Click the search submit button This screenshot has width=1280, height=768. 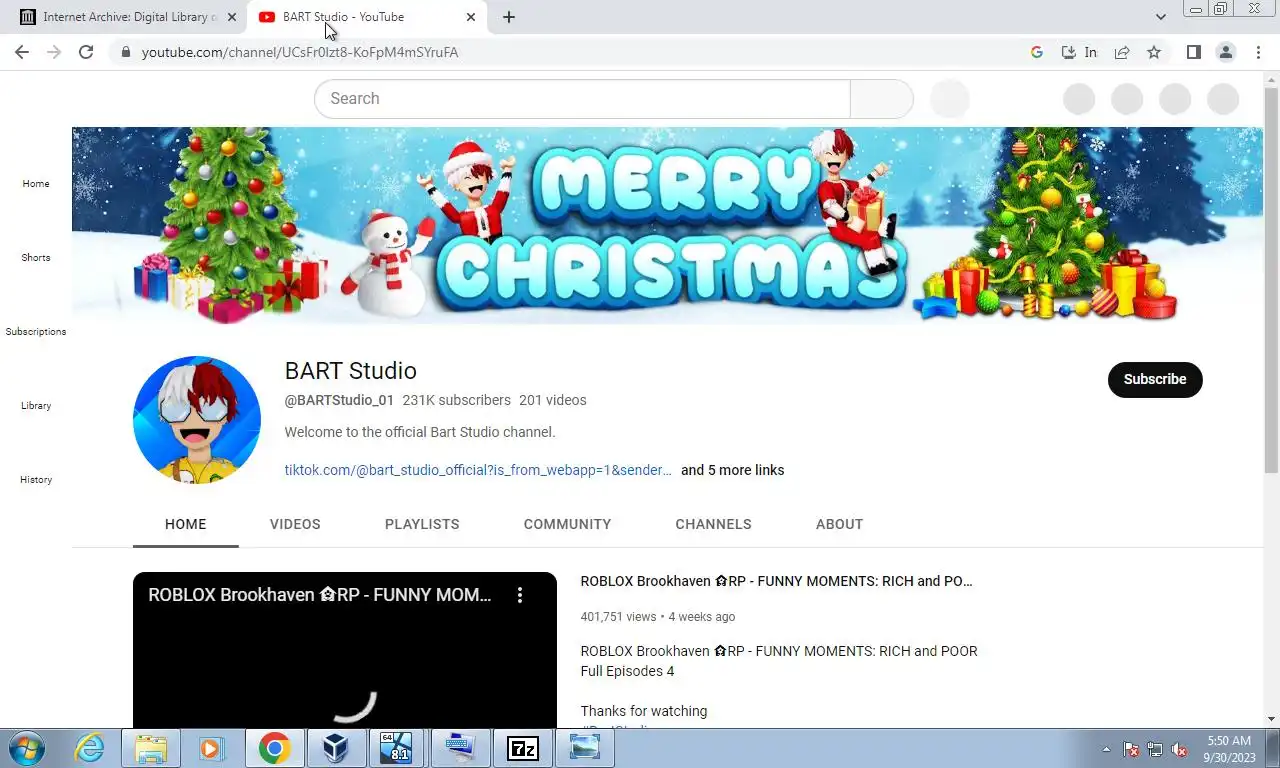coord(882,99)
